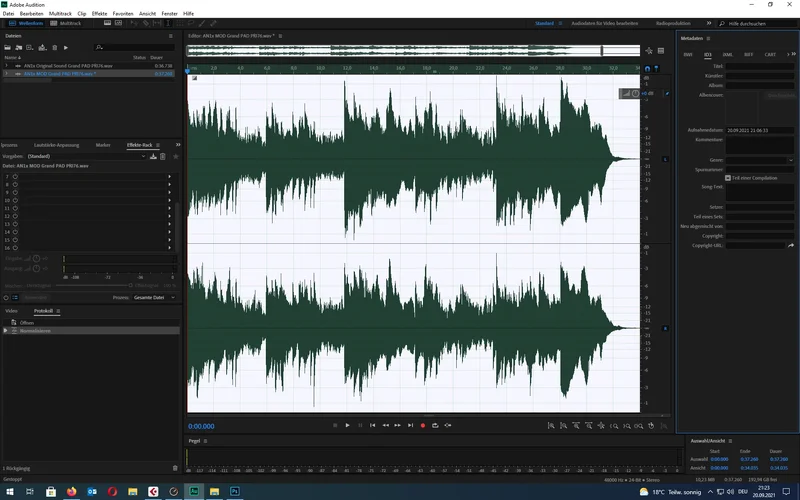Click the open file folder icon in Dateien

(9, 47)
